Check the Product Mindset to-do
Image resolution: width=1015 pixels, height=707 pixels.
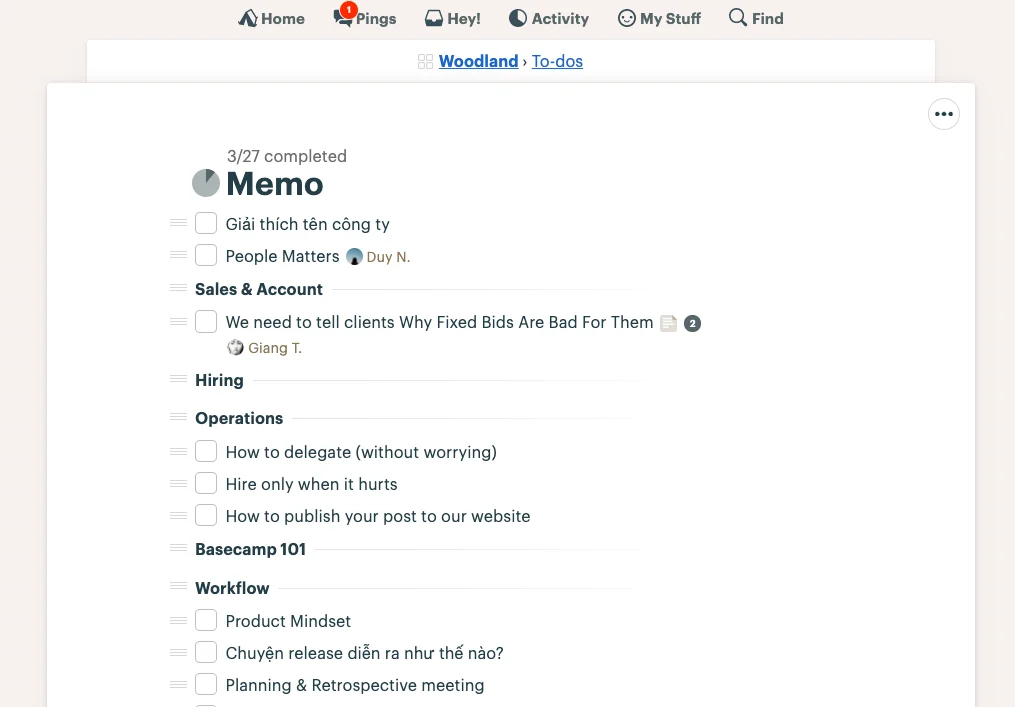[x=206, y=620]
